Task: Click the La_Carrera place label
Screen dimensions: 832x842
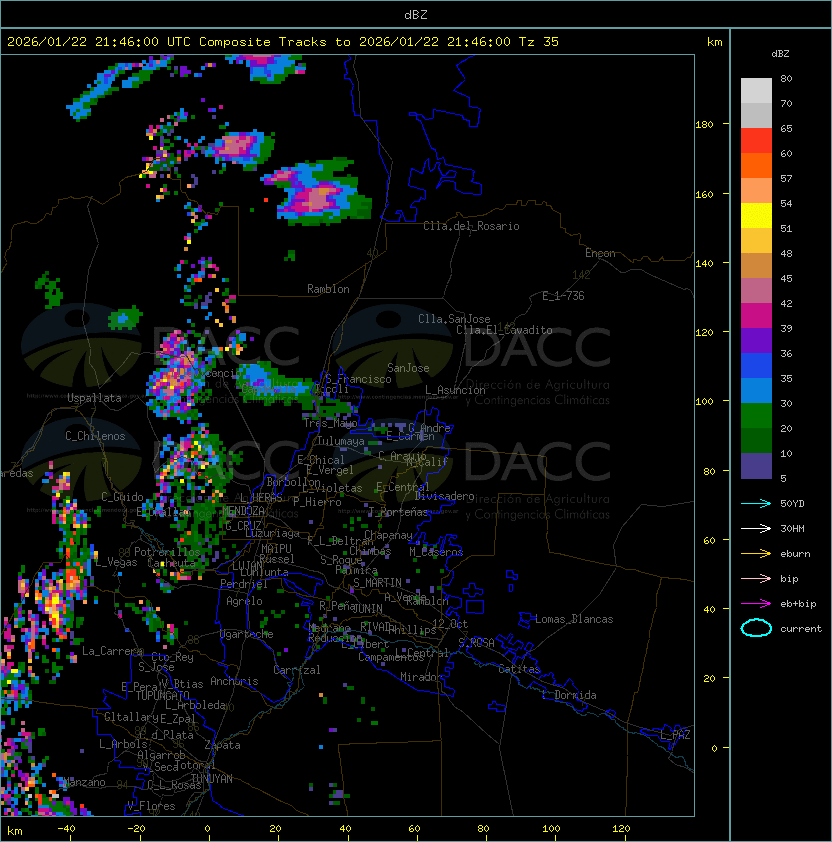Action: coord(112,651)
